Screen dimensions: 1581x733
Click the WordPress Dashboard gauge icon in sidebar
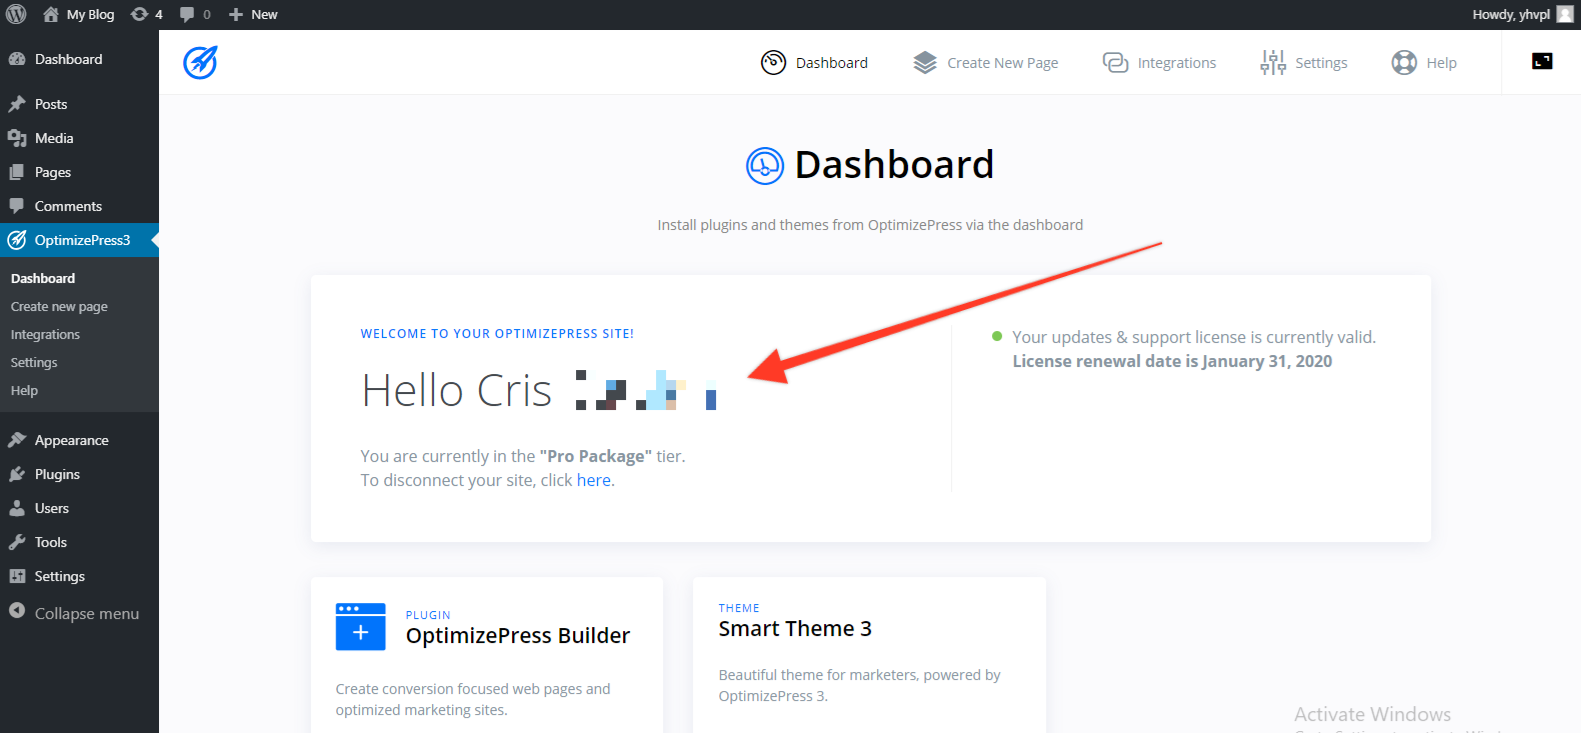pos(17,59)
